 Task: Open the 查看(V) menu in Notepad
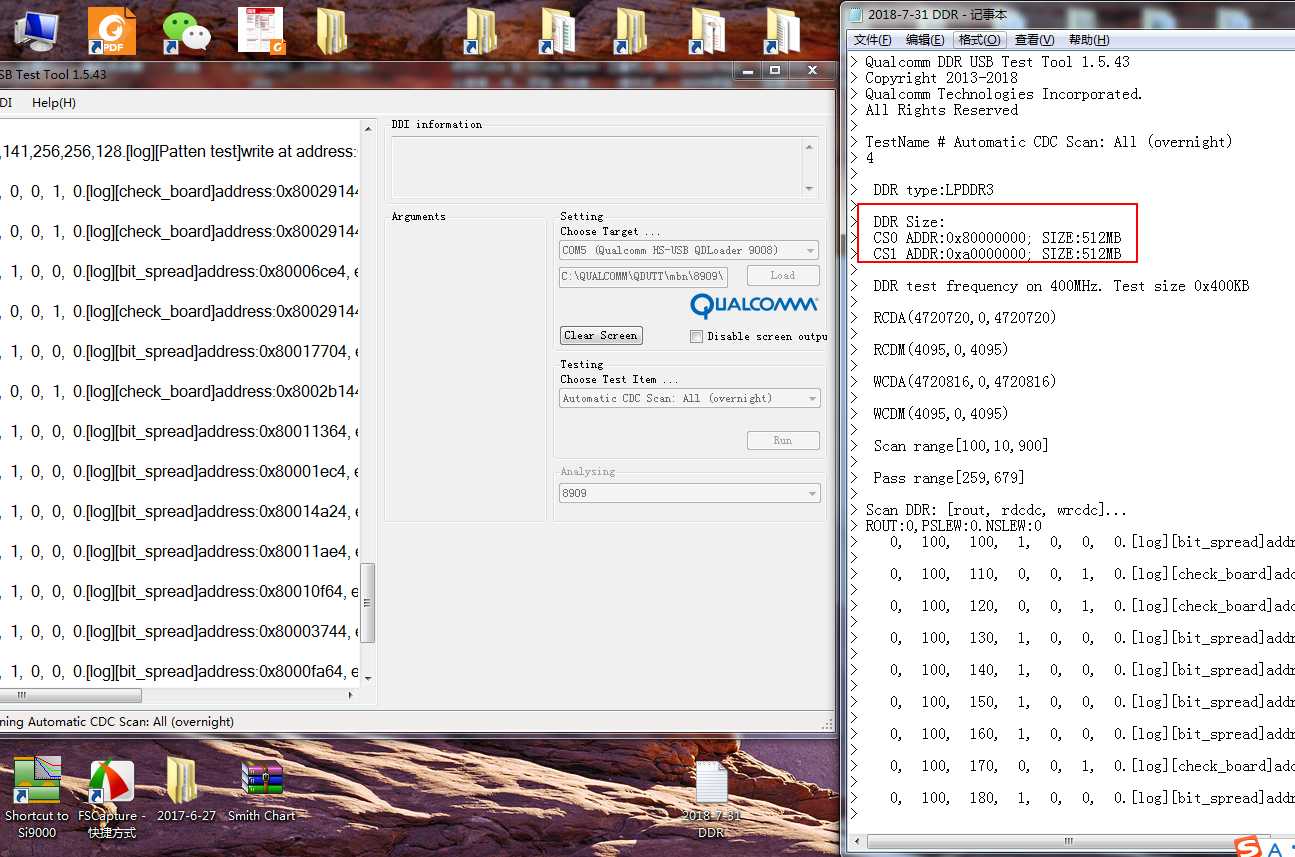tap(1034, 40)
